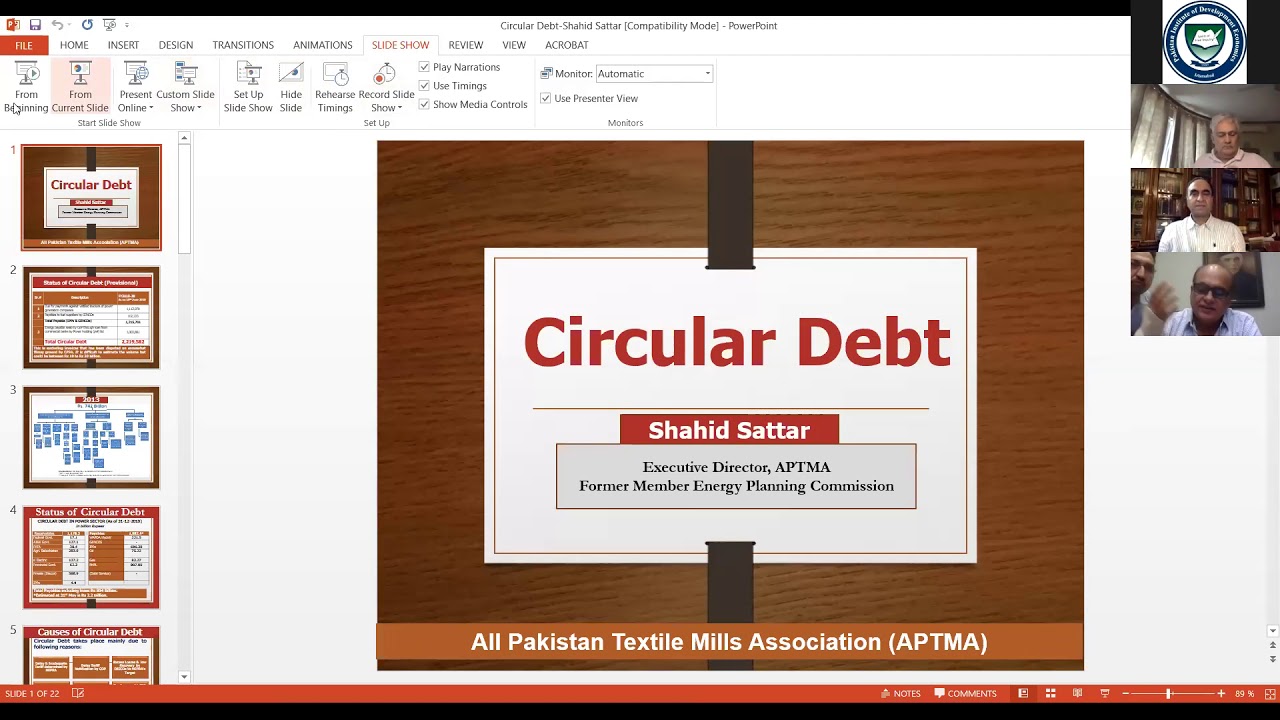Switch to the HOME tab
The image size is (1280, 720).
pyautogui.click(x=74, y=45)
